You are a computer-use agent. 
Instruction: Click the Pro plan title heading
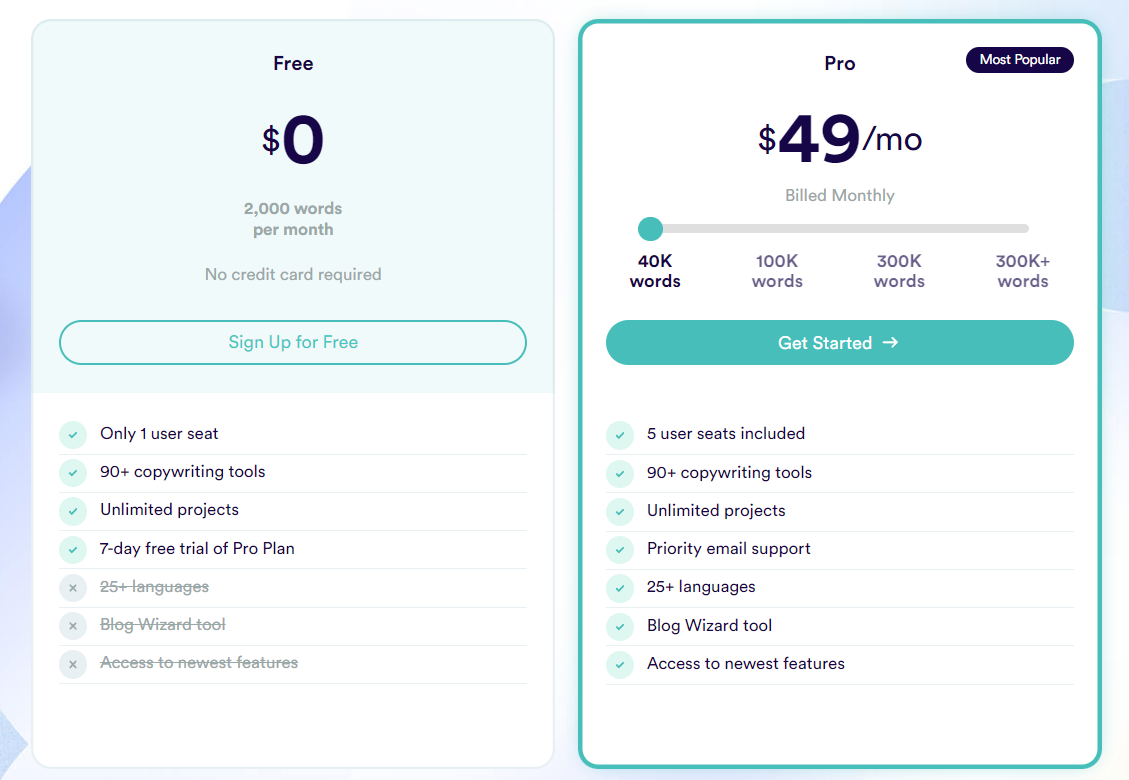click(x=840, y=63)
